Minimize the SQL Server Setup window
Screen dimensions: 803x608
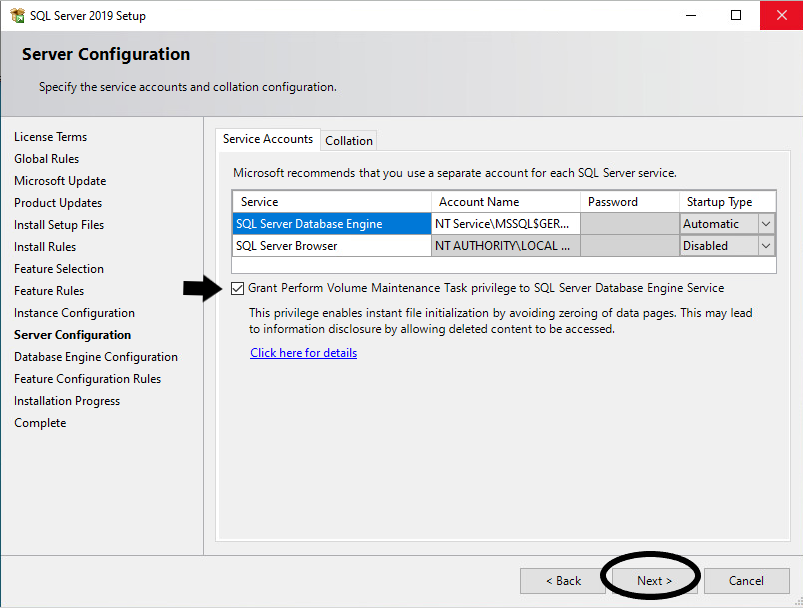[x=691, y=15]
